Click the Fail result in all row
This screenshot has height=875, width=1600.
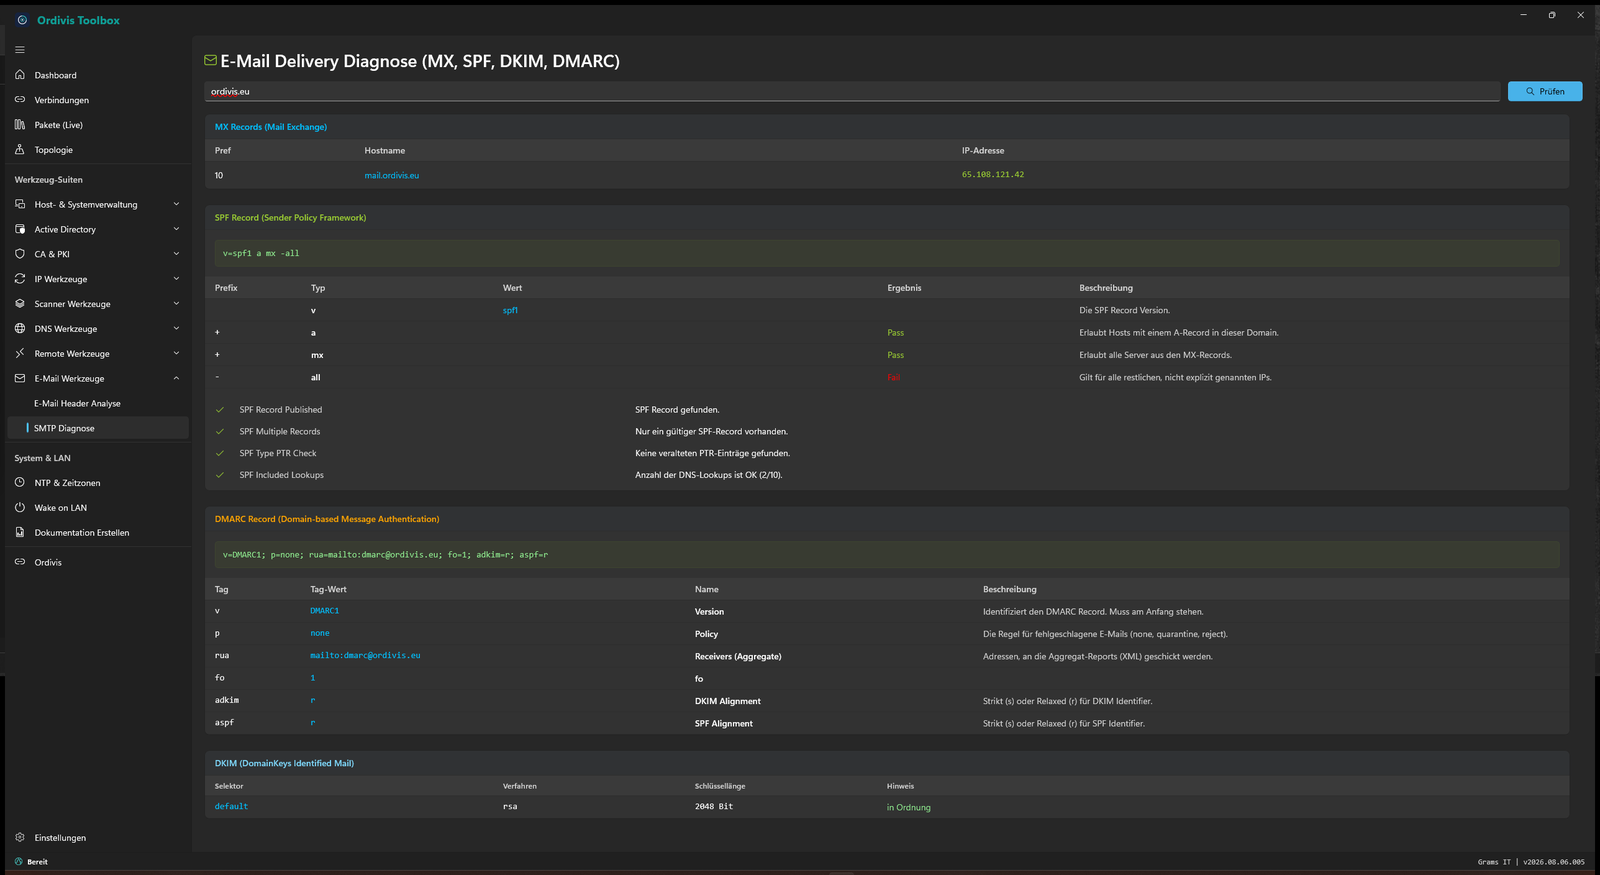(894, 378)
